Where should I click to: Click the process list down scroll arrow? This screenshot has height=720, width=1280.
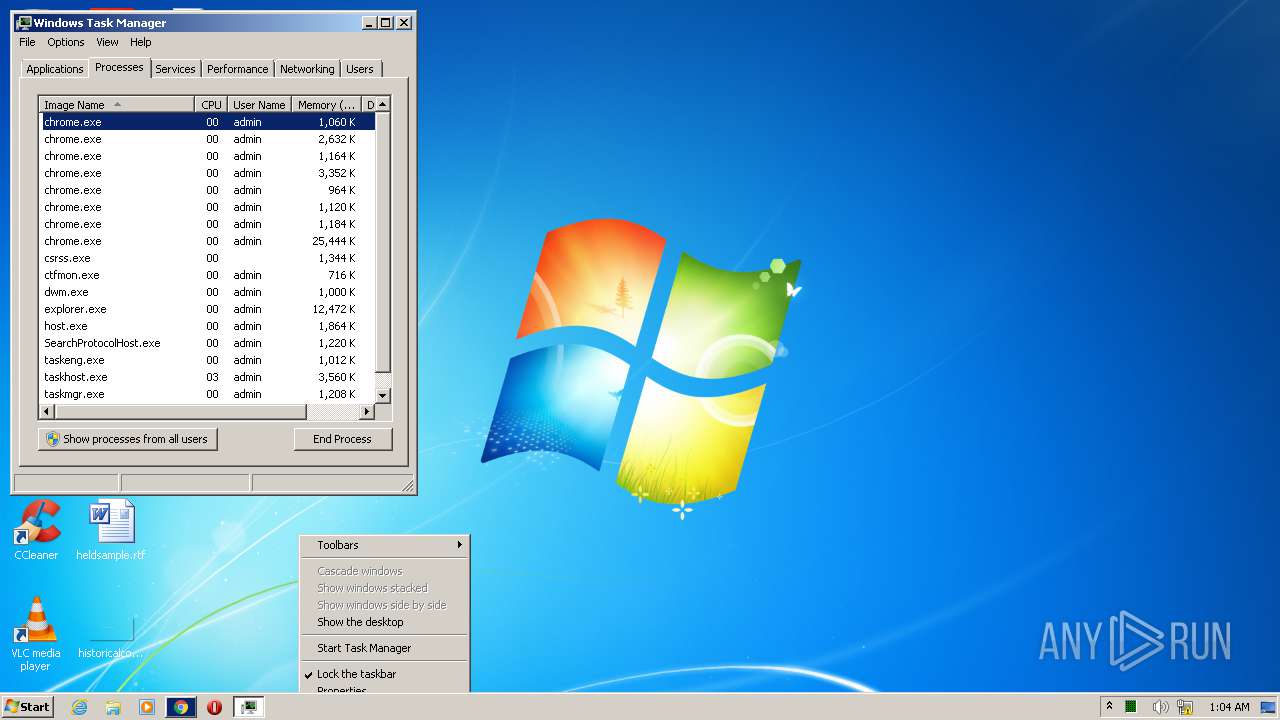click(x=383, y=396)
